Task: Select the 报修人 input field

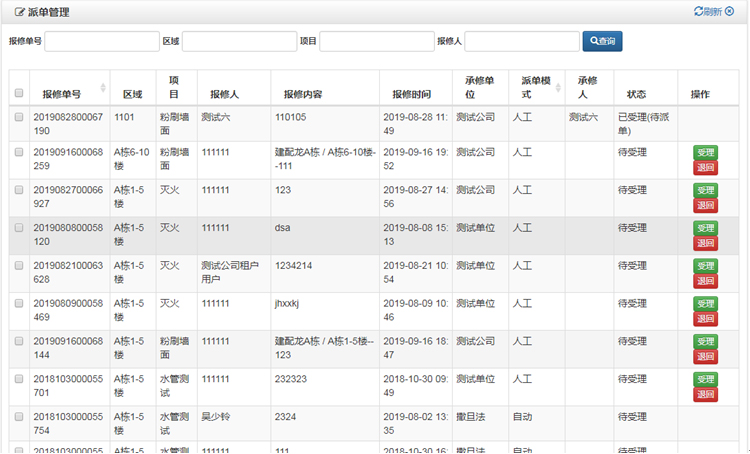Action: pos(522,41)
